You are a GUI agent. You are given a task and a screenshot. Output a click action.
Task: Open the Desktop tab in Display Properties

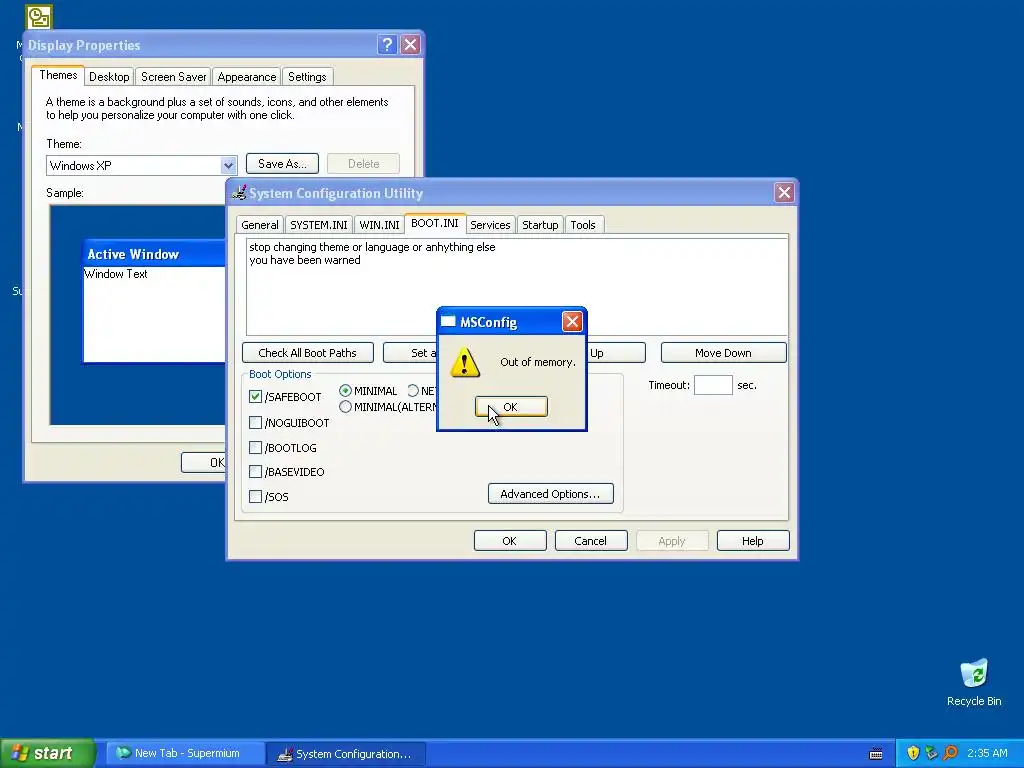[x=109, y=77]
